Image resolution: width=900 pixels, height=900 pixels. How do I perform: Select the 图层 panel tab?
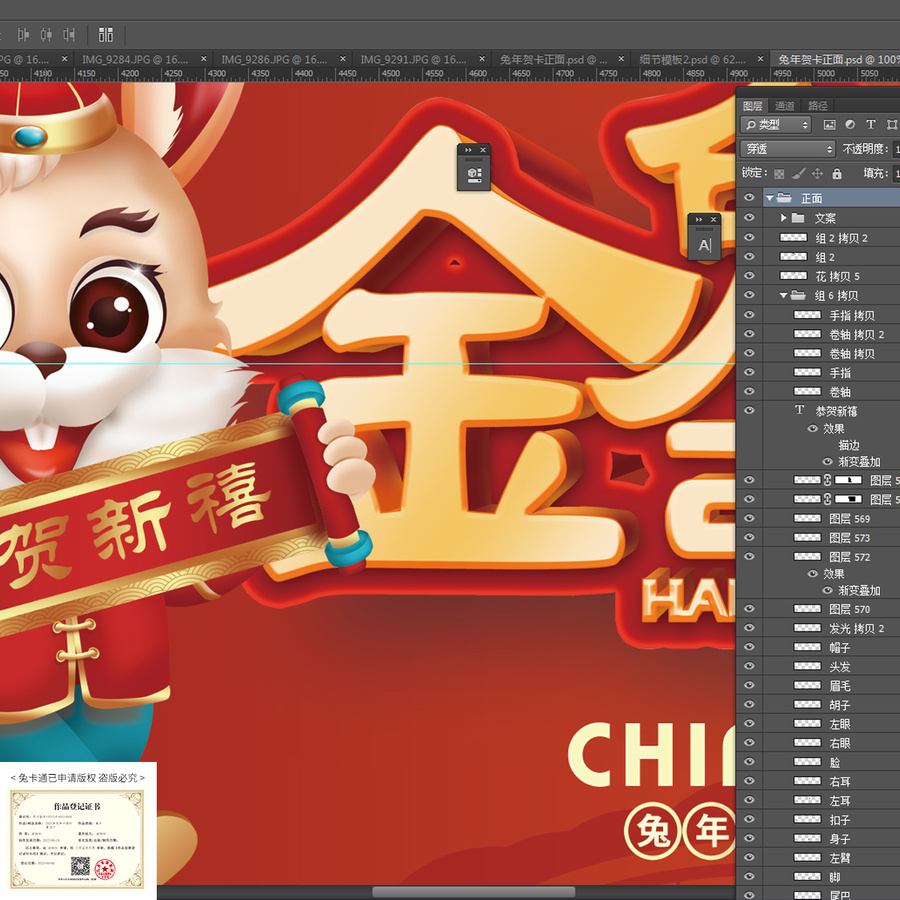point(752,106)
